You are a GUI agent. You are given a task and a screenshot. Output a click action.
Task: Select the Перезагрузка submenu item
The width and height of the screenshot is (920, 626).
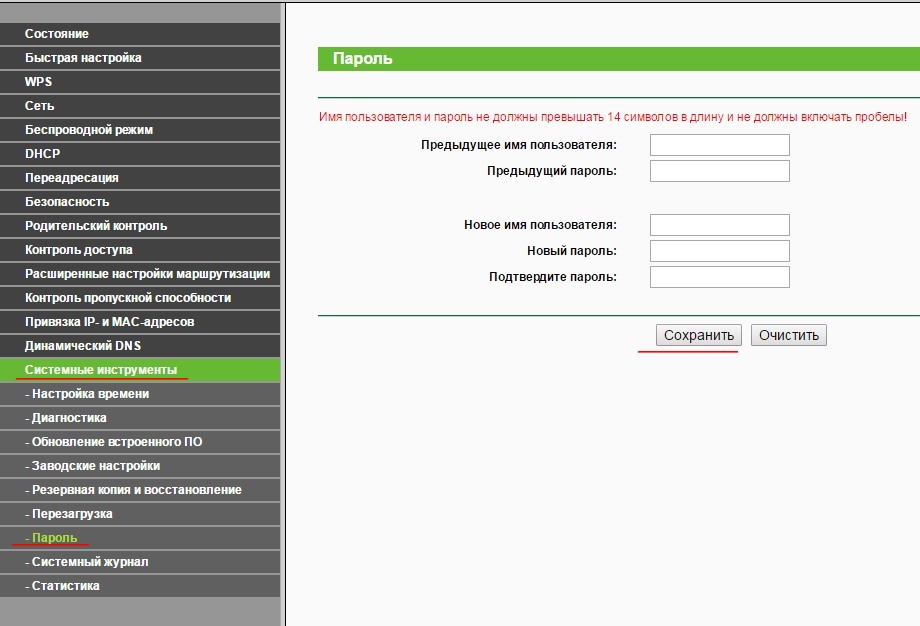click(140, 514)
